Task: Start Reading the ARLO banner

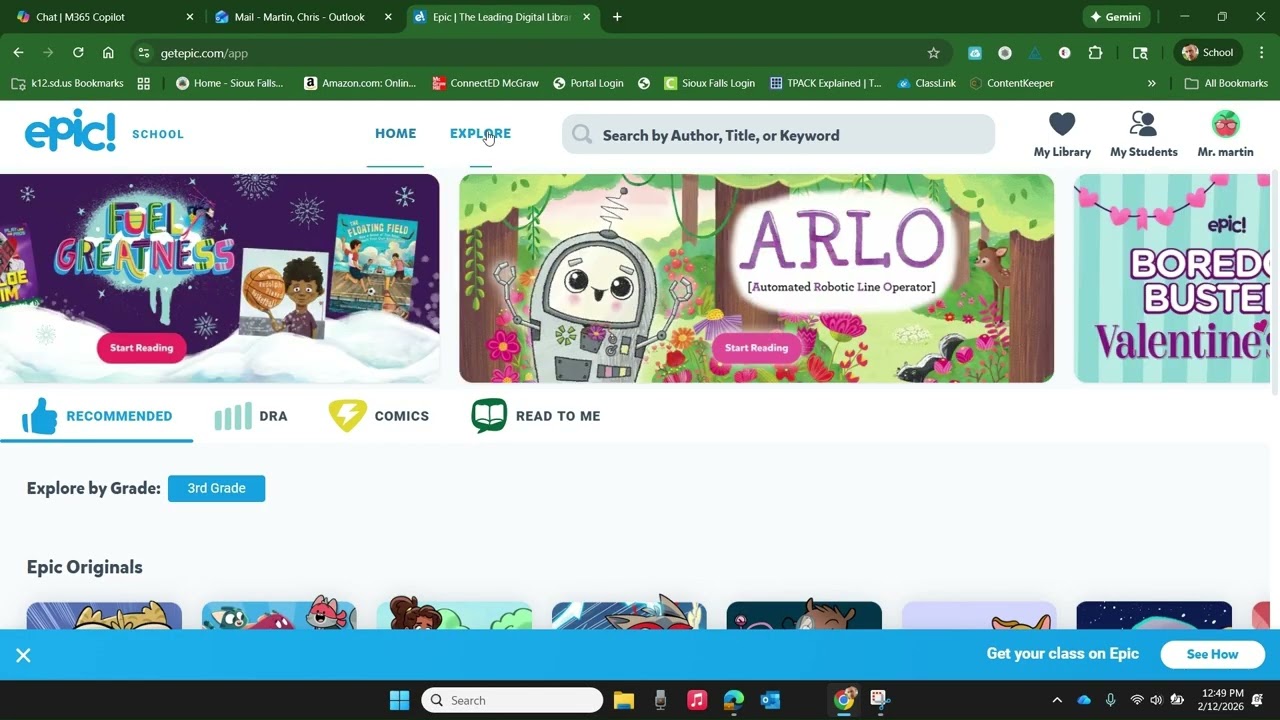Action: click(756, 348)
